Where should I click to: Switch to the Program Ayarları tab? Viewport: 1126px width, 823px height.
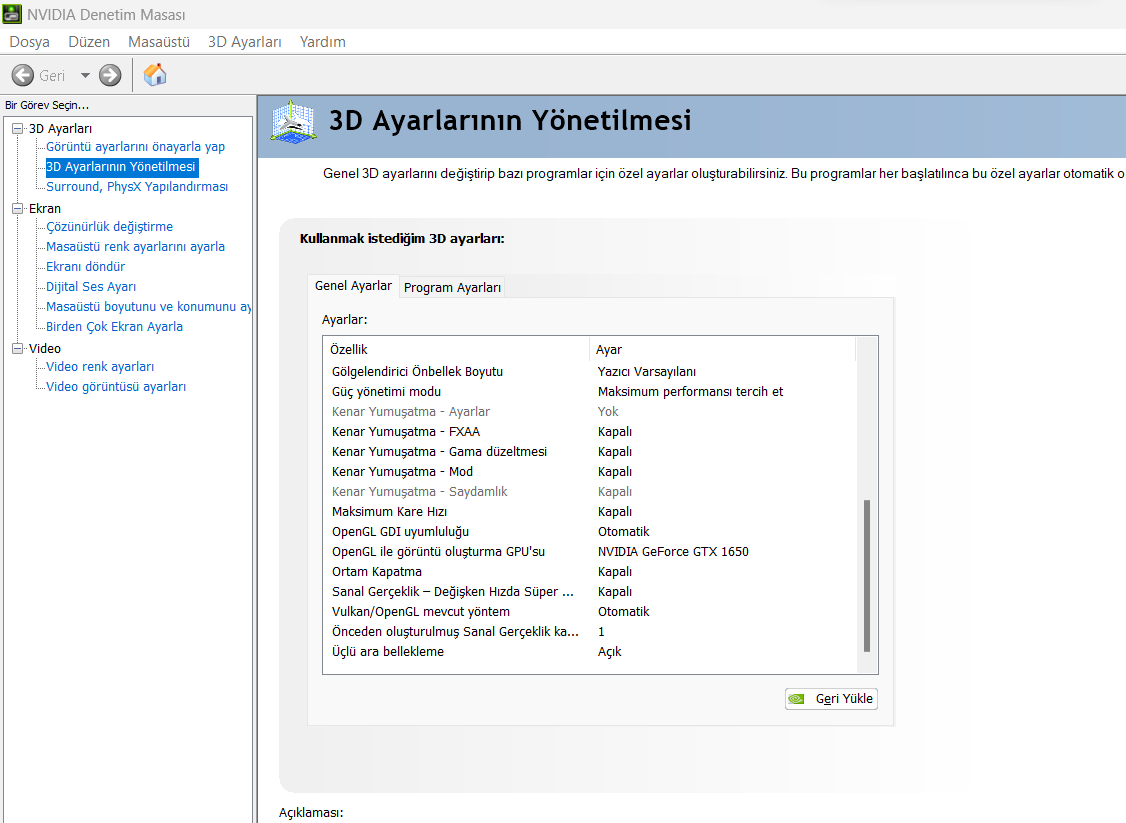tap(452, 287)
